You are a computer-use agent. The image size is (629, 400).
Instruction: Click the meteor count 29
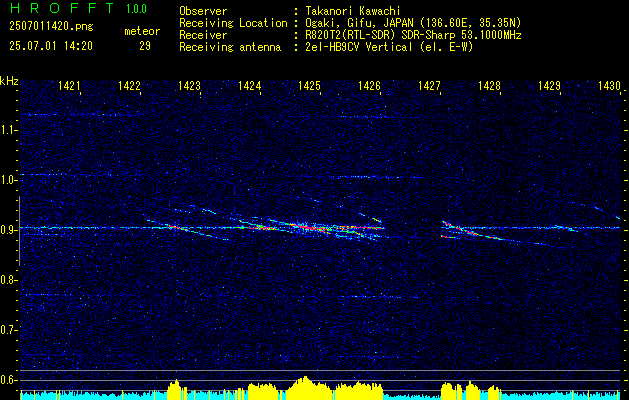pyautogui.click(x=145, y=46)
